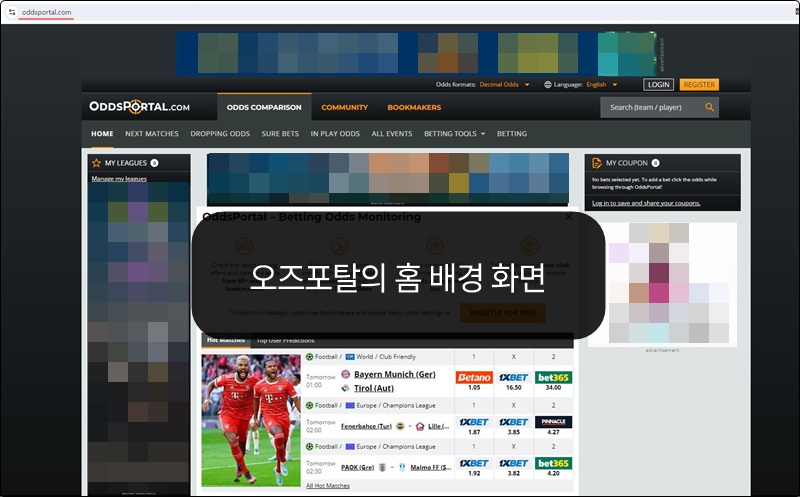Click the World flag icon
800x497 pixels.
pyautogui.click(x=350, y=357)
